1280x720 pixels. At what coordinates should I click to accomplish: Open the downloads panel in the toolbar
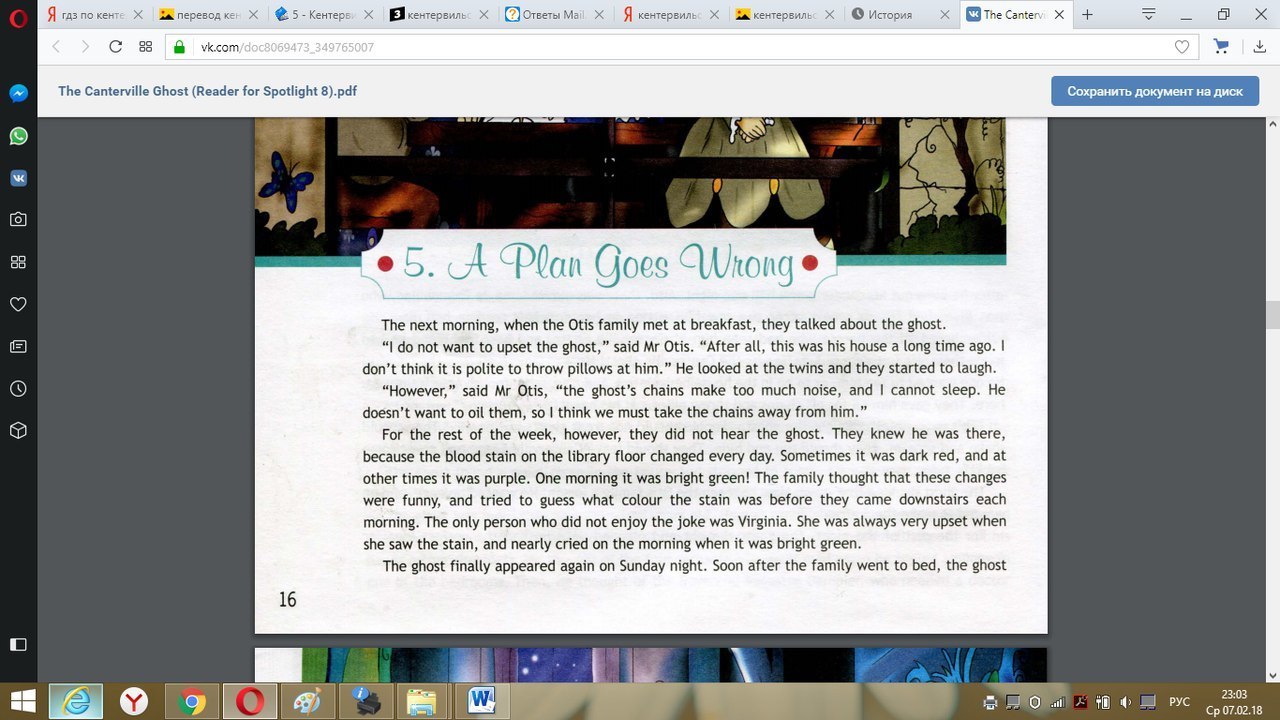click(1259, 47)
